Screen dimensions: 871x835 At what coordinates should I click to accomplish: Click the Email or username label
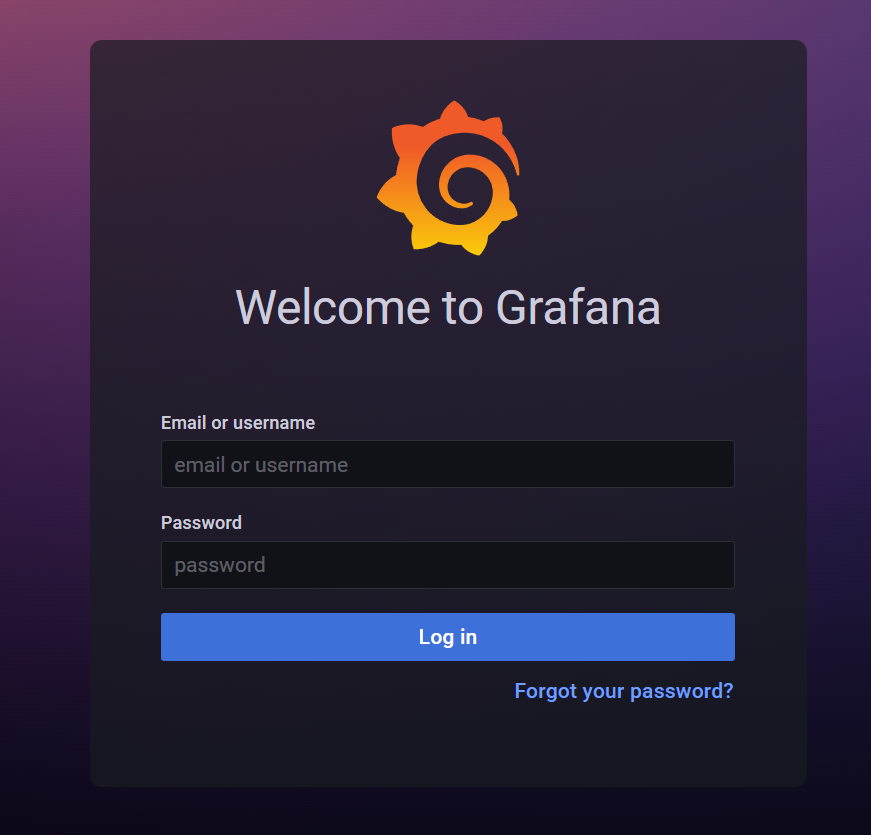click(x=238, y=423)
